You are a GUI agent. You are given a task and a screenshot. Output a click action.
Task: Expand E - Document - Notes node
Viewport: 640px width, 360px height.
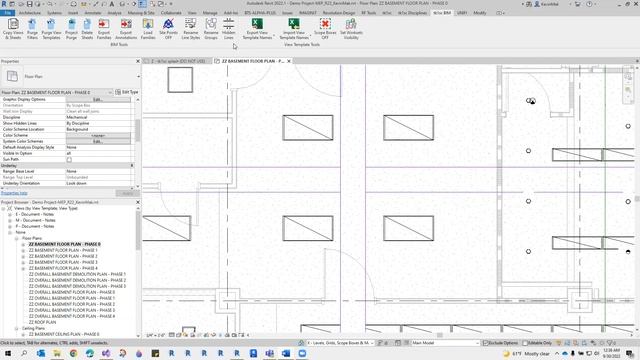point(10,214)
